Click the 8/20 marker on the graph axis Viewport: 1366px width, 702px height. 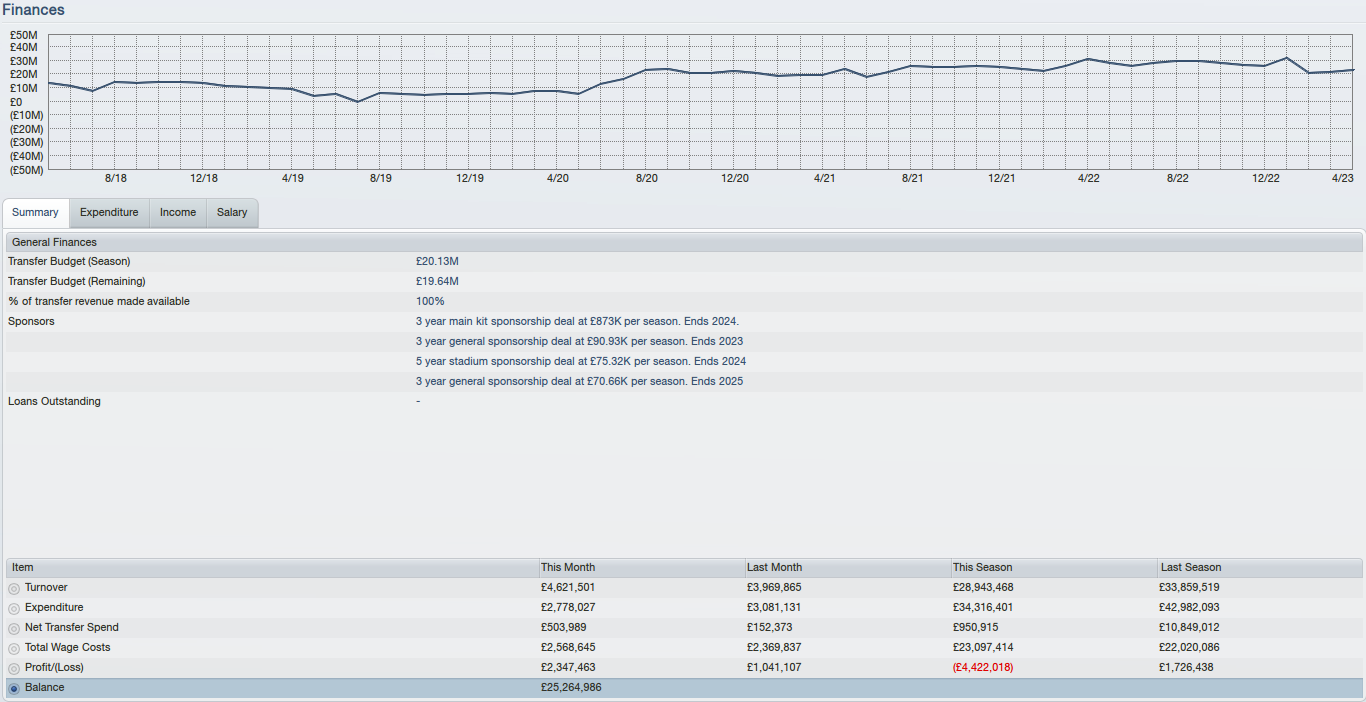[x=647, y=178]
